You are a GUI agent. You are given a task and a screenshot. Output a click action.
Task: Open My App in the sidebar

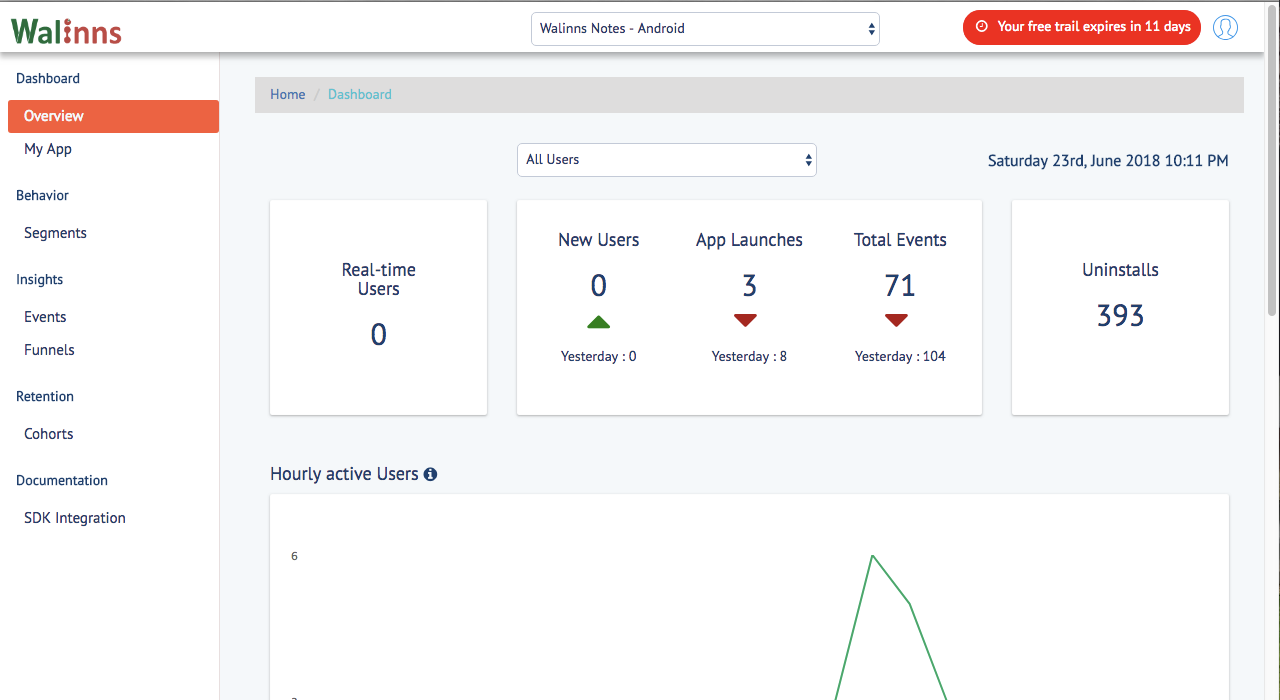[48, 149]
